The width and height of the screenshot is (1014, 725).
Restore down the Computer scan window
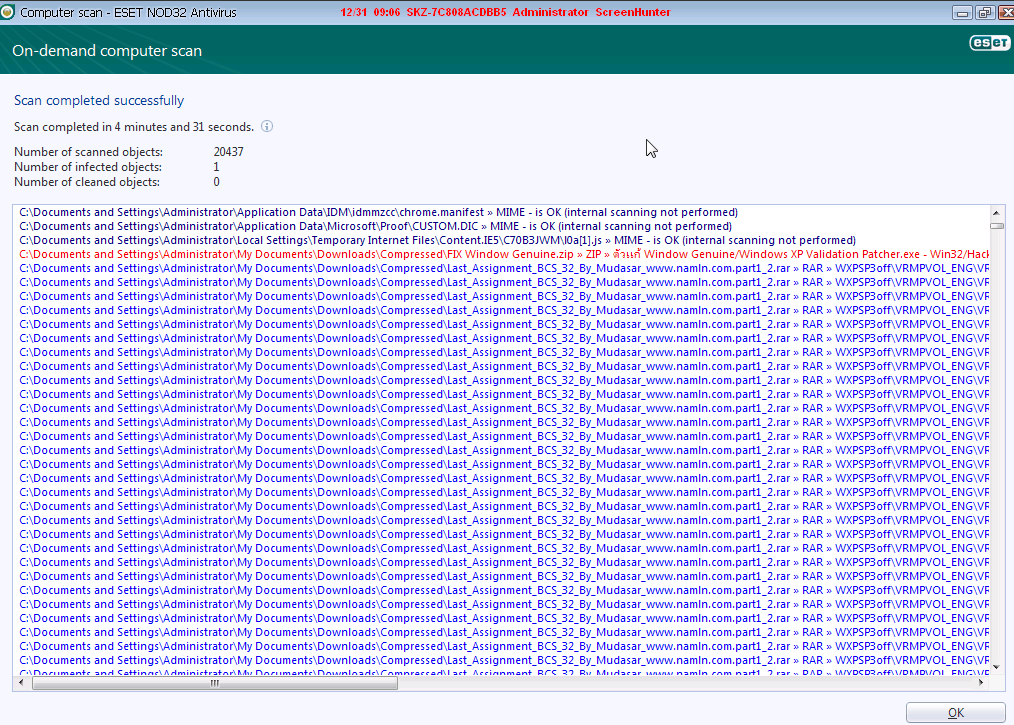tap(984, 13)
